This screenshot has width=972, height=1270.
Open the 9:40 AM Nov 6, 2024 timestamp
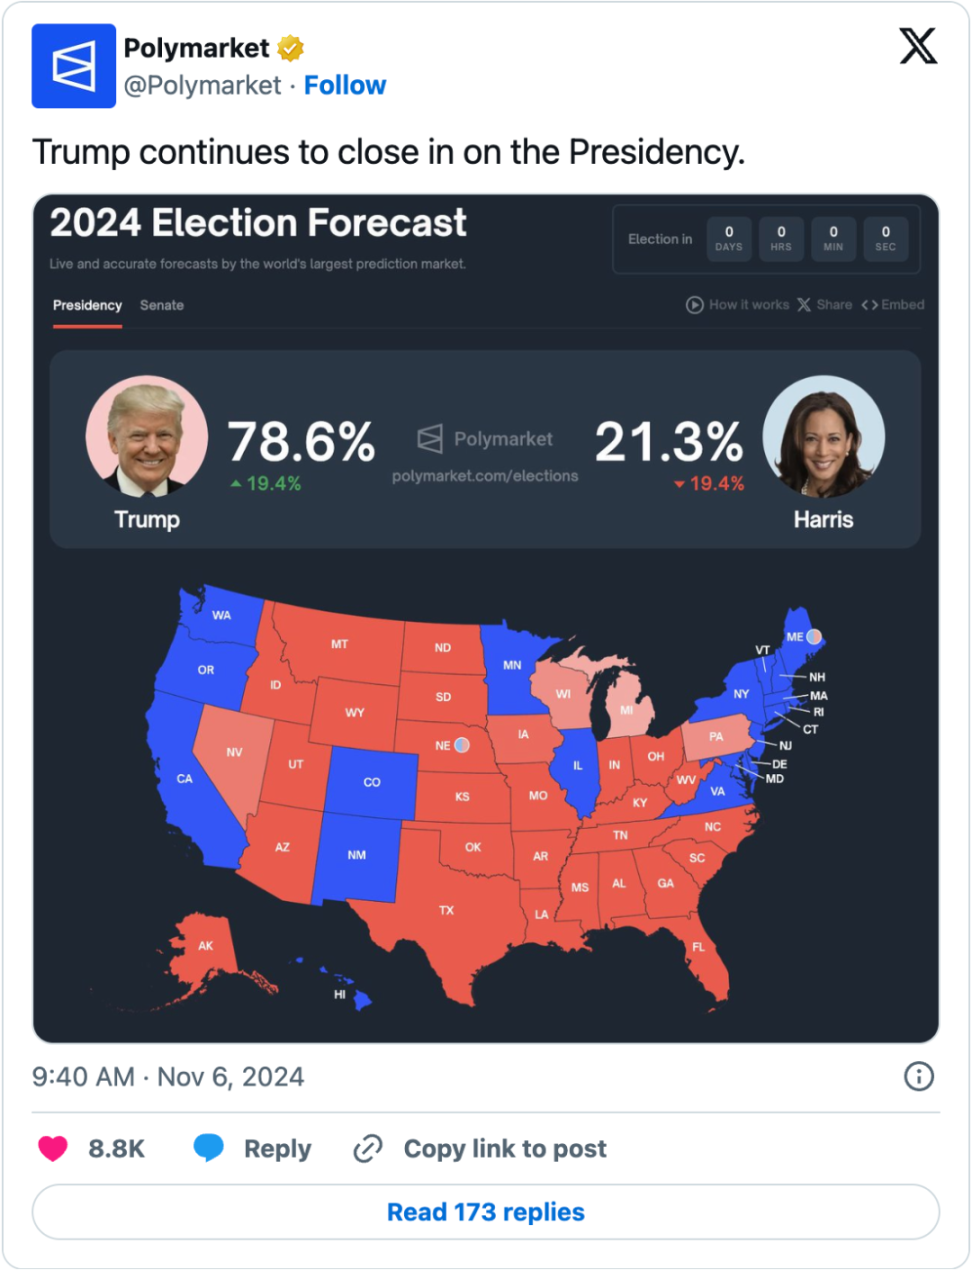pyautogui.click(x=168, y=1077)
